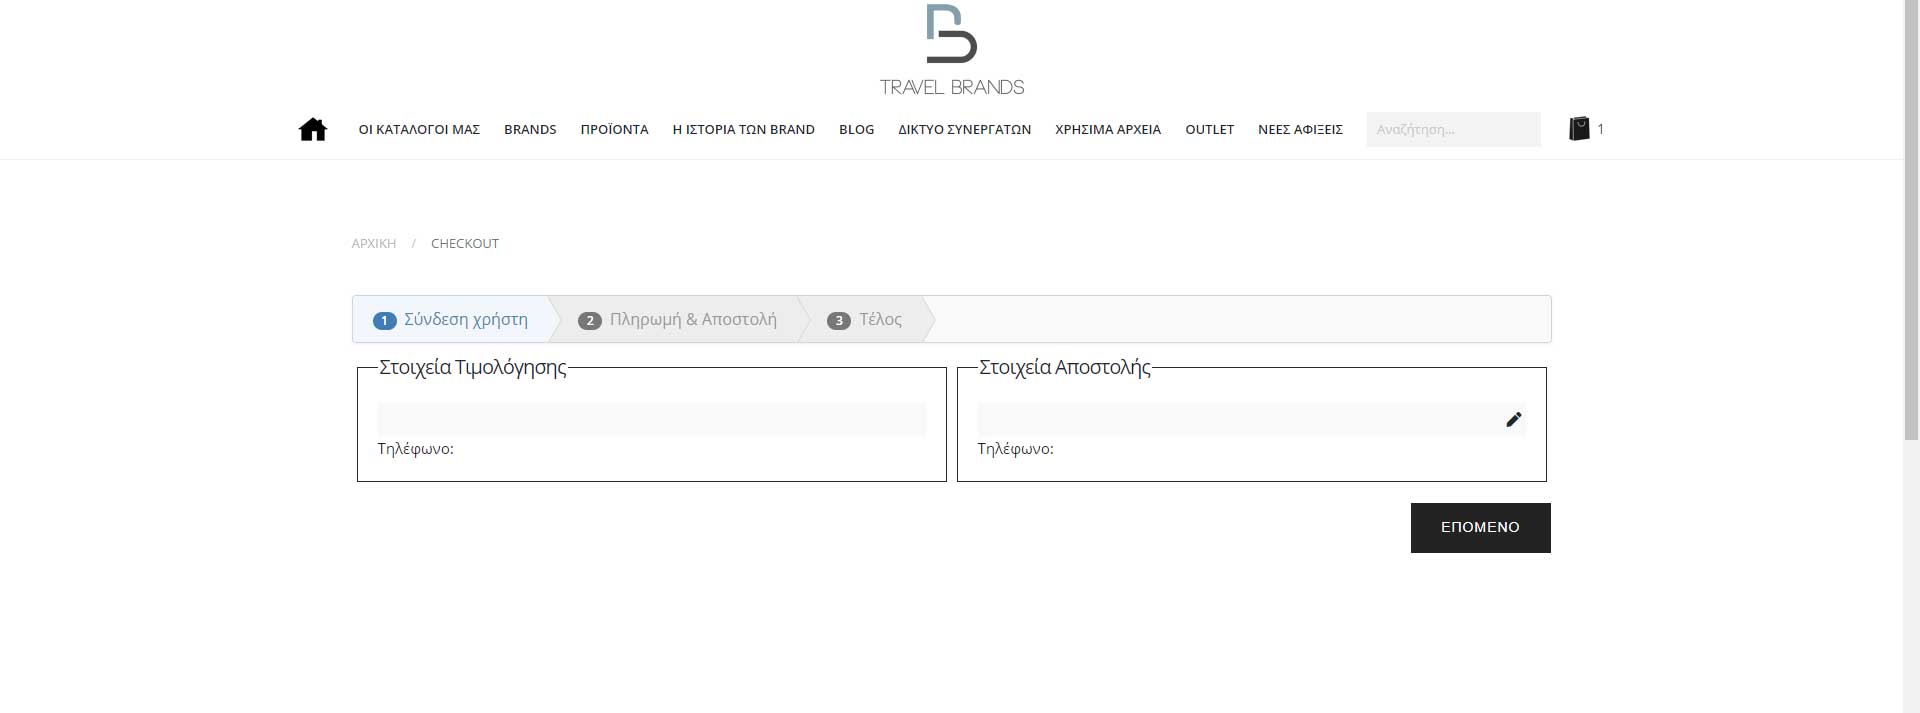Click the page vertical scrollbar thumb
Image resolution: width=1920 pixels, height=713 pixels.
[1911, 220]
